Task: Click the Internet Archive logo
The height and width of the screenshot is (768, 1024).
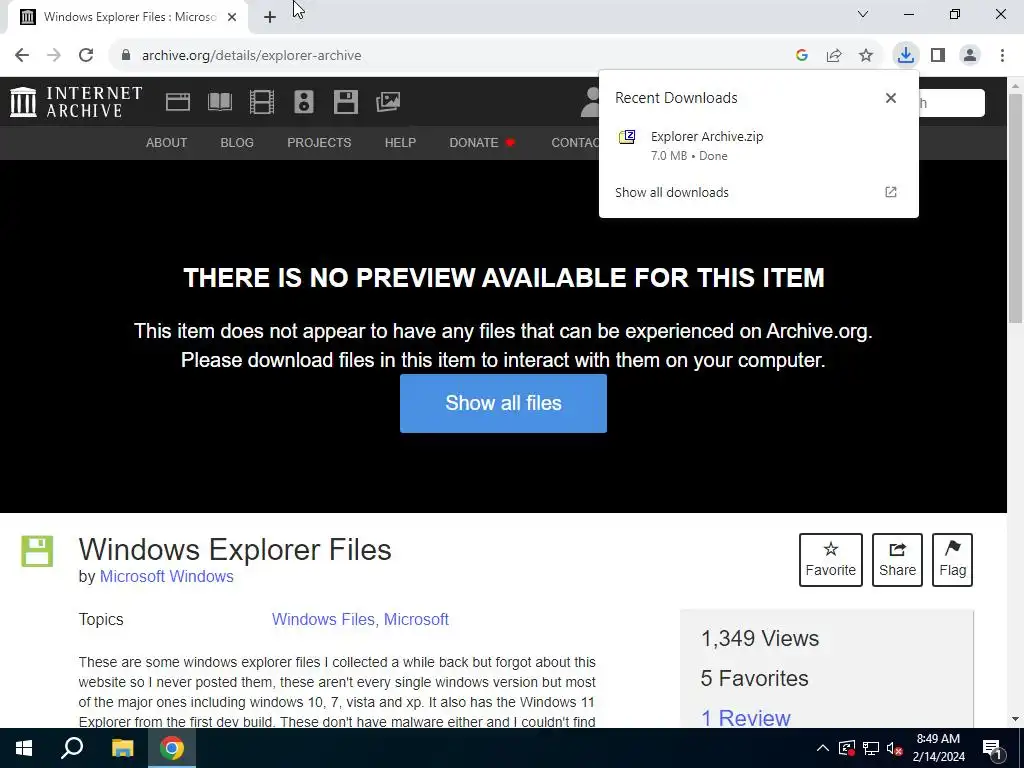Action: [76, 102]
